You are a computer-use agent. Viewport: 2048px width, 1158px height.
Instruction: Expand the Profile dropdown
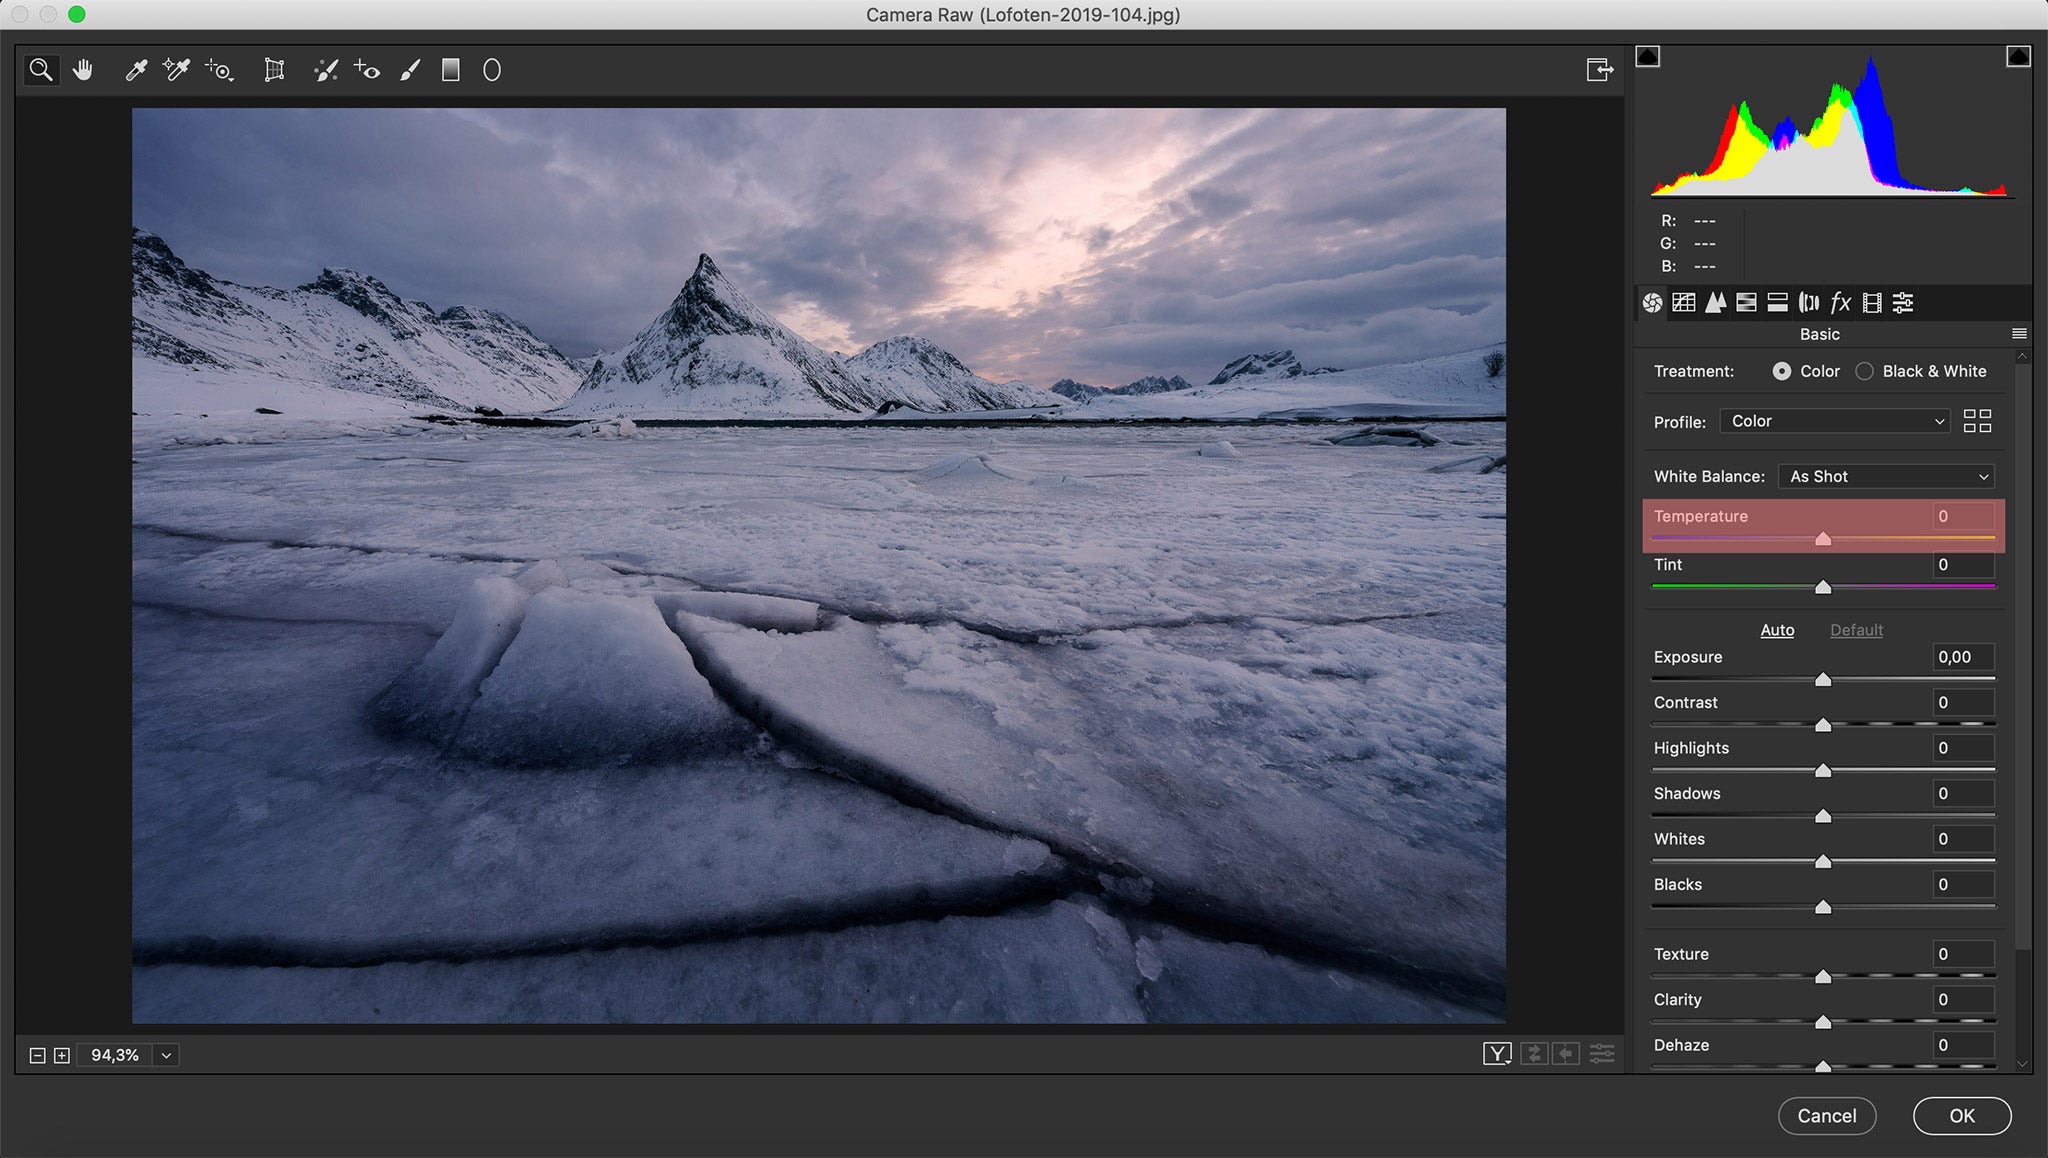(1832, 421)
